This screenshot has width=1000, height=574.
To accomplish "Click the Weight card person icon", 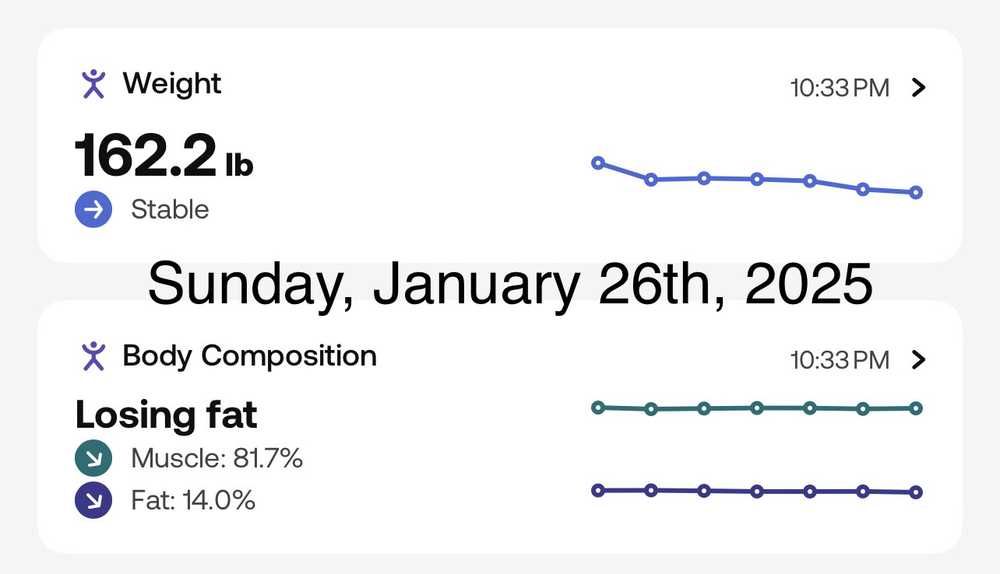I will 93,84.
